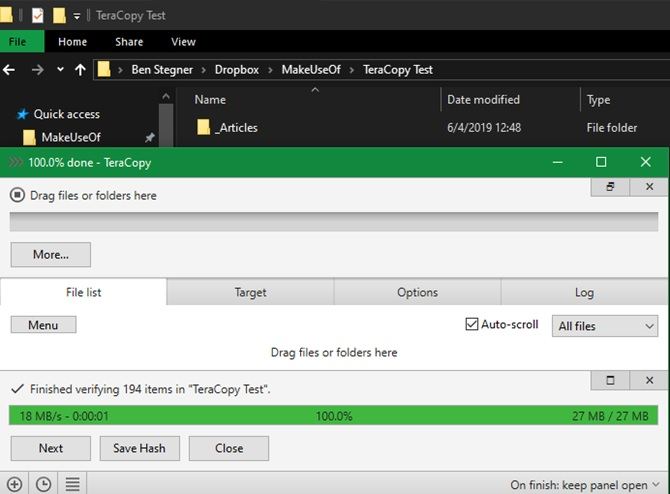Click the green 100% progress bar
Viewport: 670px width, 494px height.
pos(334,415)
